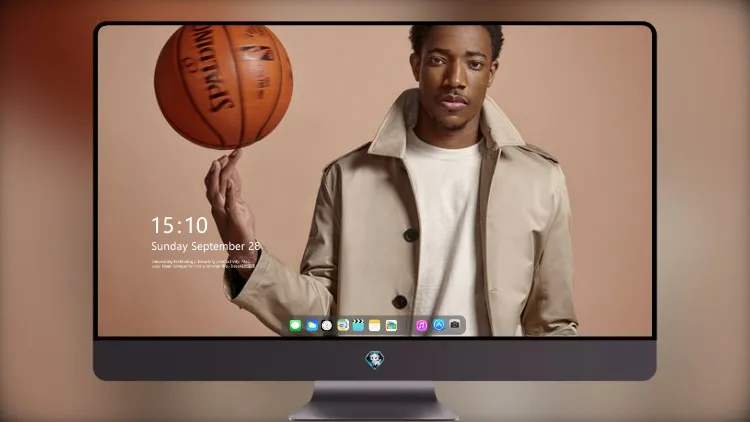Click the mascot logo on monitor chin
This screenshot has width=750, height=422.
tap(375, 360)
